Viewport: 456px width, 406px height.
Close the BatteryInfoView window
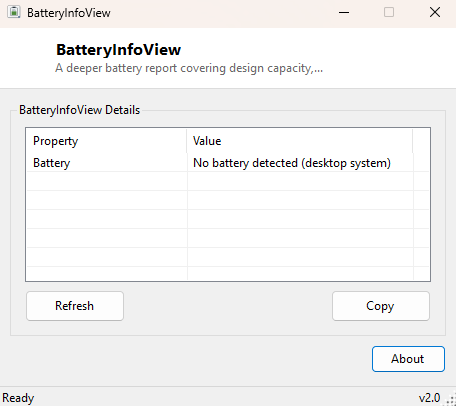[x=435, y=13]
